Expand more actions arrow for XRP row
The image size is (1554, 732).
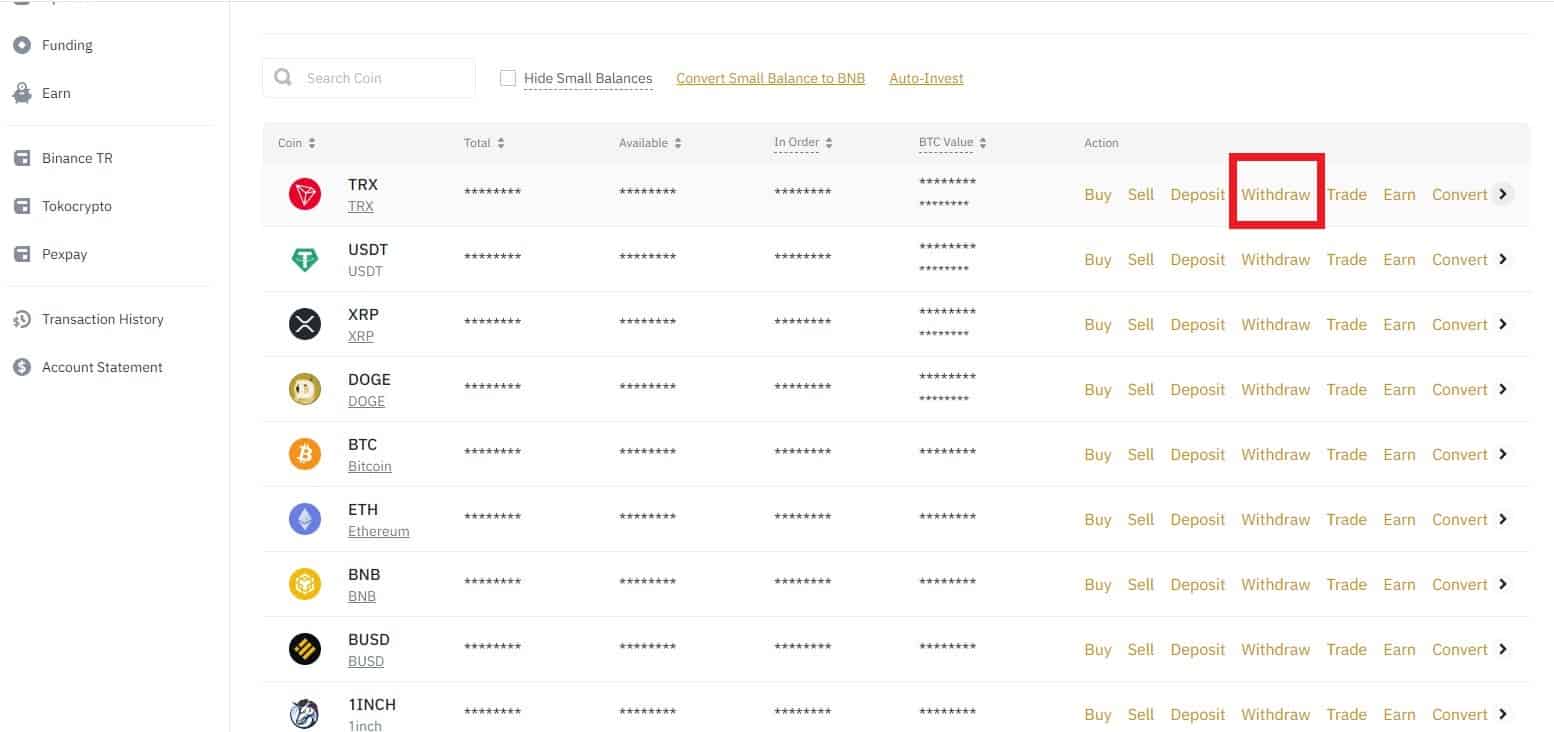pos(1502,324)
